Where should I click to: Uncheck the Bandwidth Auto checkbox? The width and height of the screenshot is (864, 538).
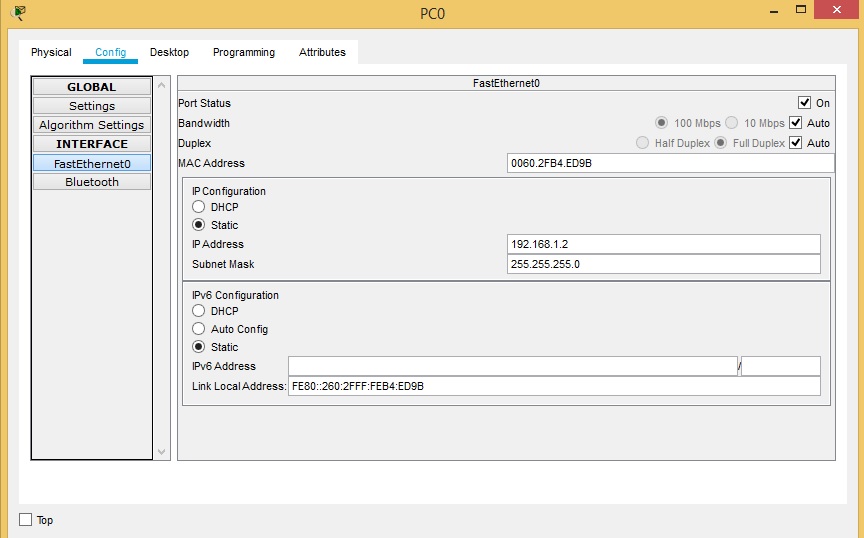coord(796,123)
